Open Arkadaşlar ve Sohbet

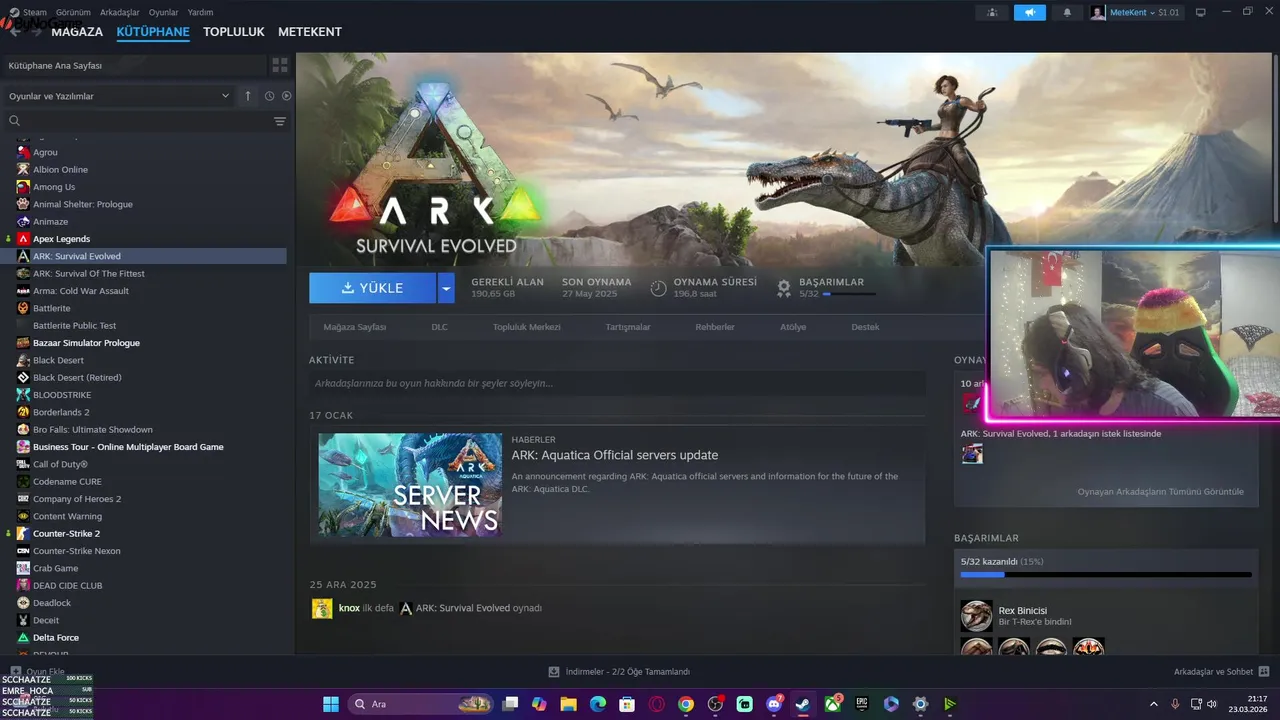pyautogui.click(x=1222, y=672)
